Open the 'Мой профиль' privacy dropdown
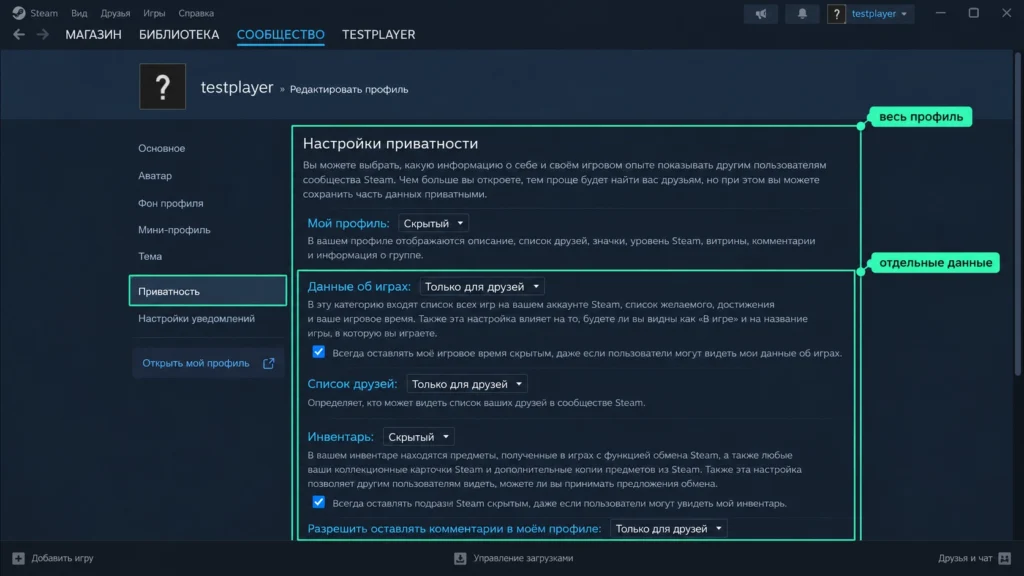Image resolution: width=1024 pixels, height=576 pixels. (433, 223)
